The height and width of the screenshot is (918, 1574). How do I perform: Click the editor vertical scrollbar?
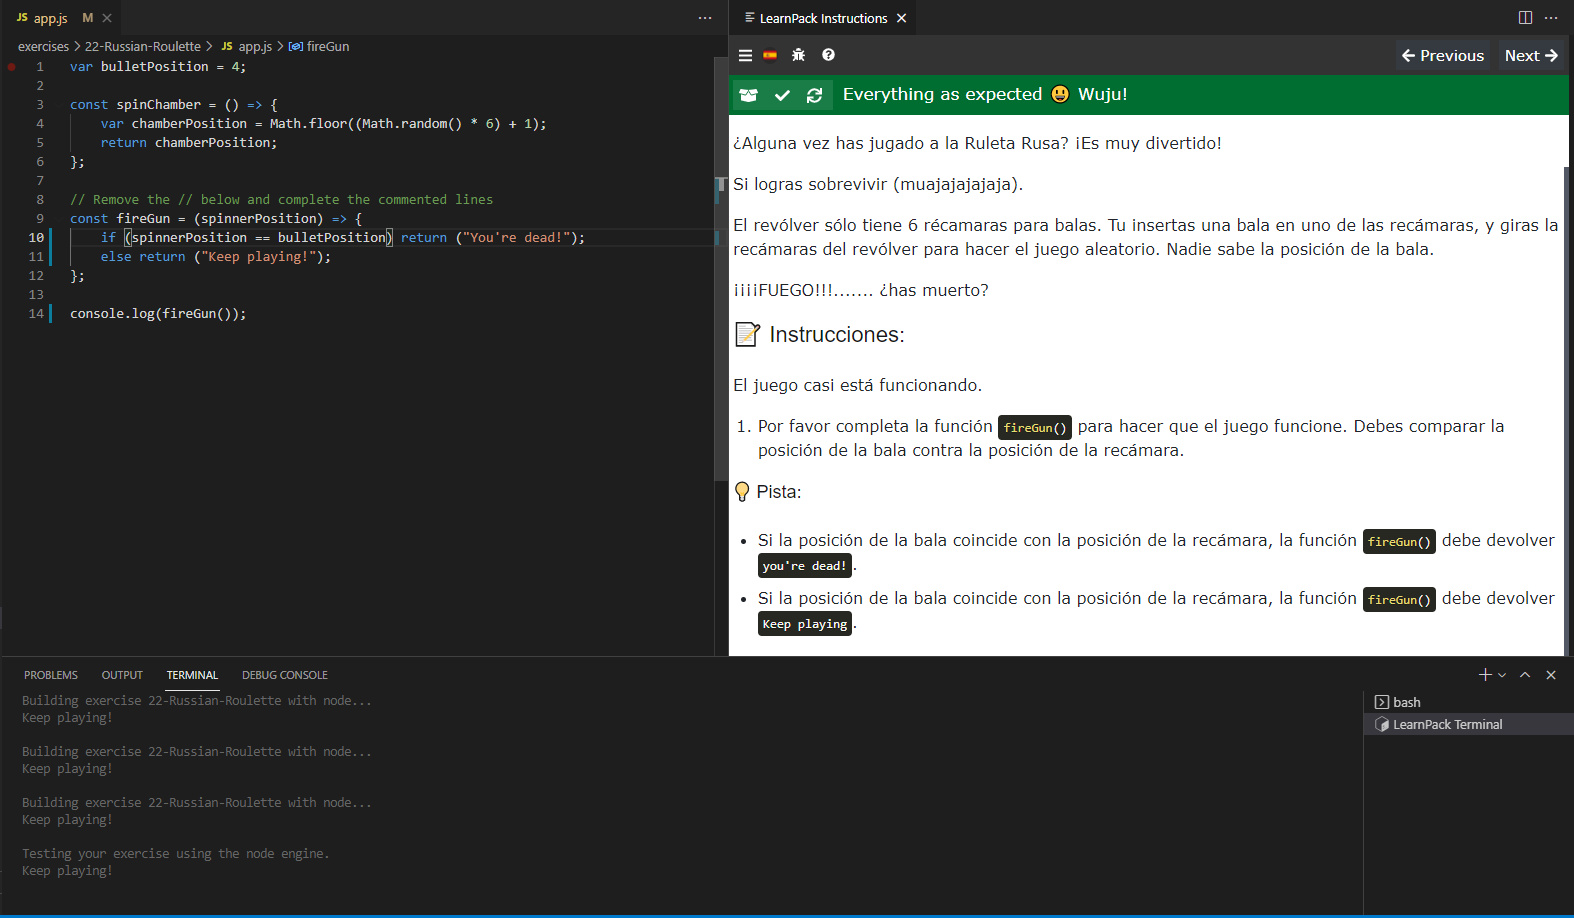click(x=721, y=270)
